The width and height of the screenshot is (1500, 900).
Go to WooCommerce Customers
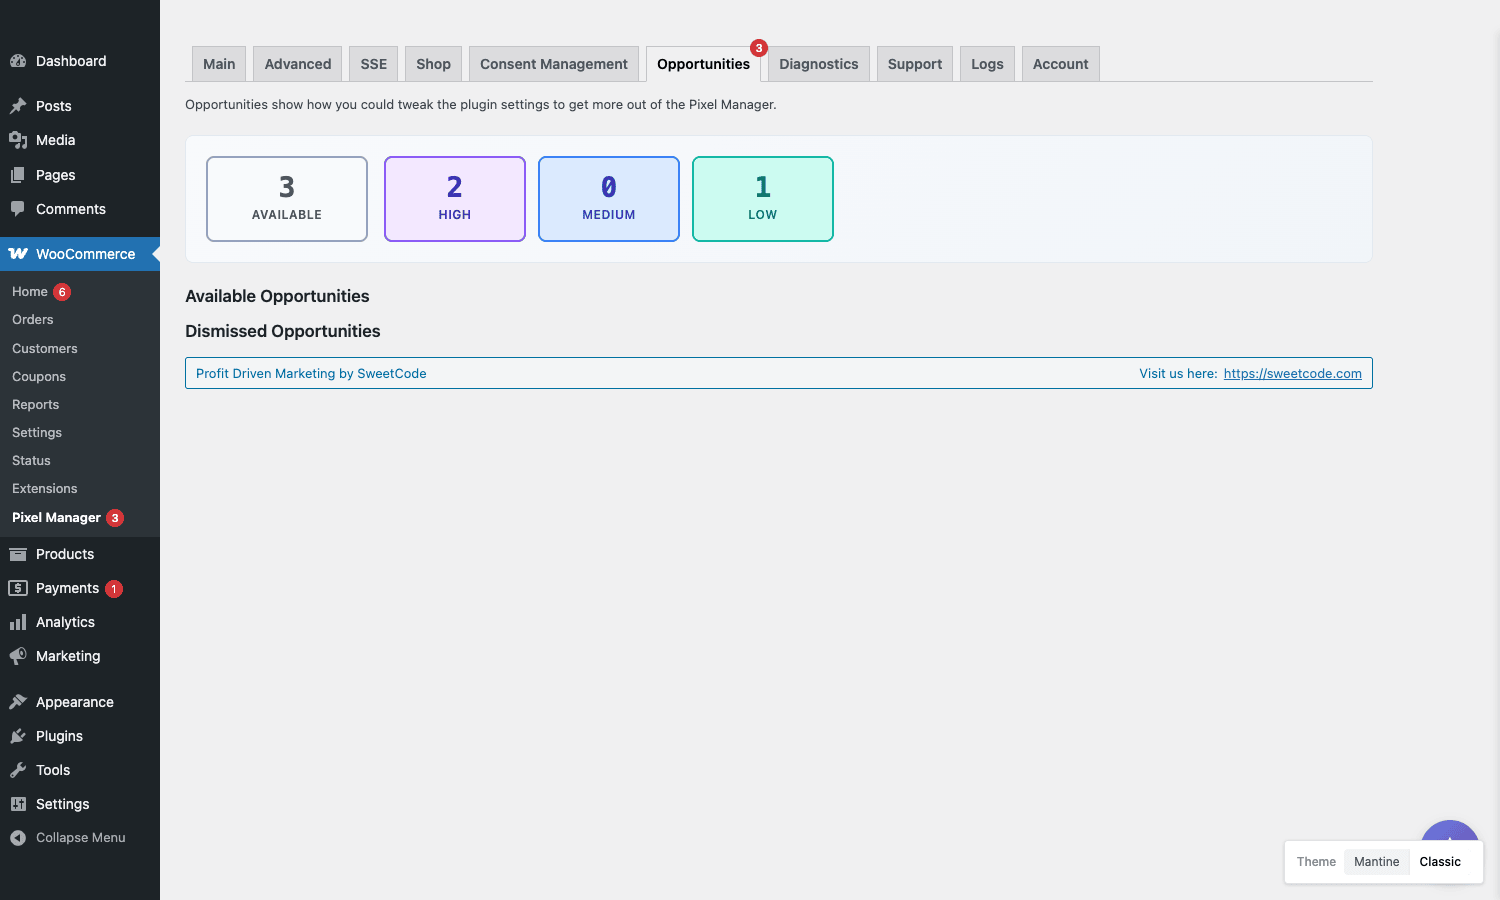(x=45, y=349)
